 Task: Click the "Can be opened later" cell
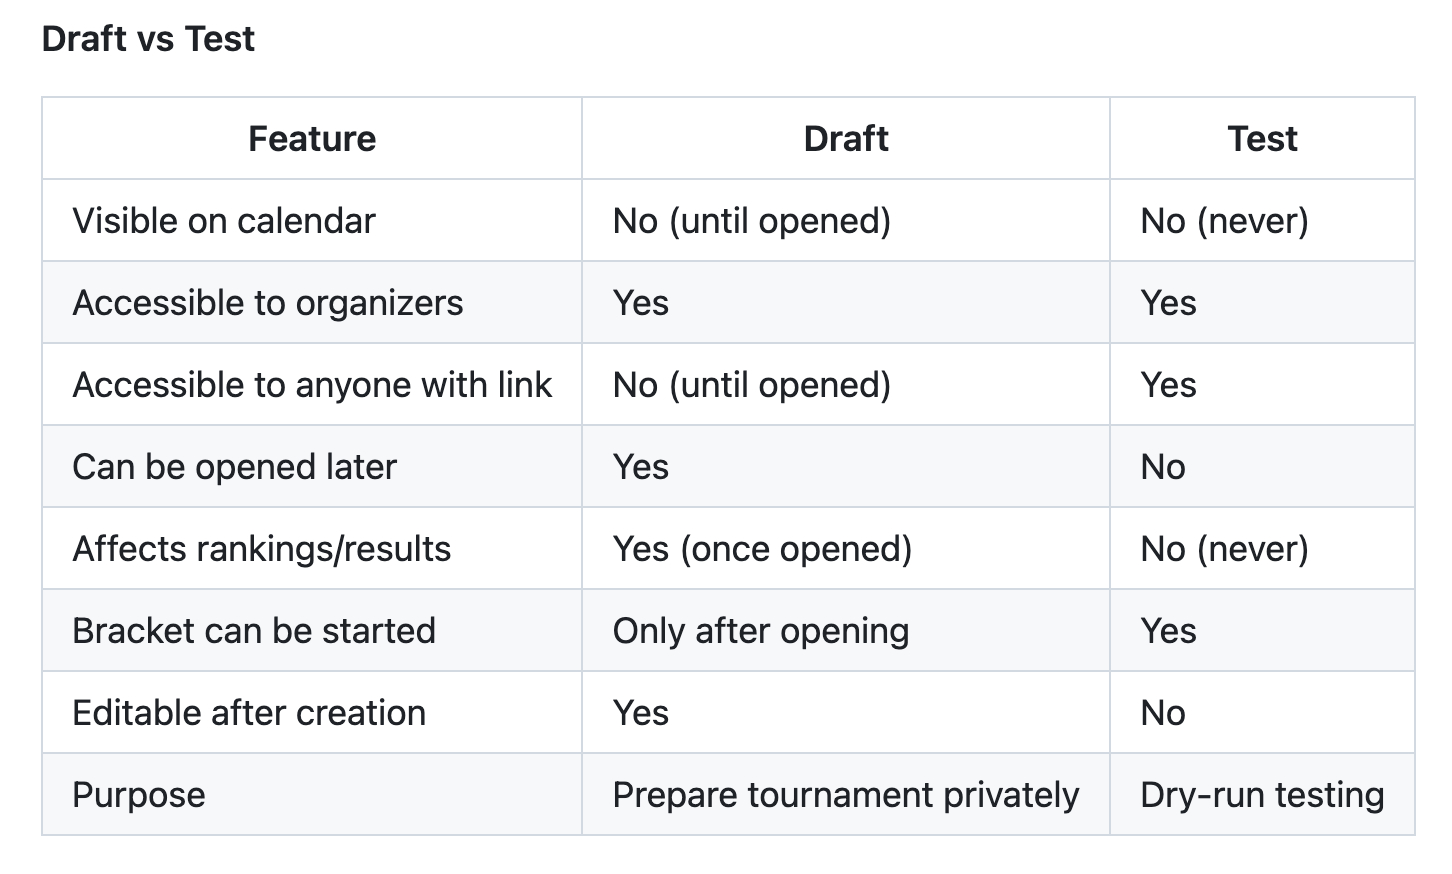point(235,467)
